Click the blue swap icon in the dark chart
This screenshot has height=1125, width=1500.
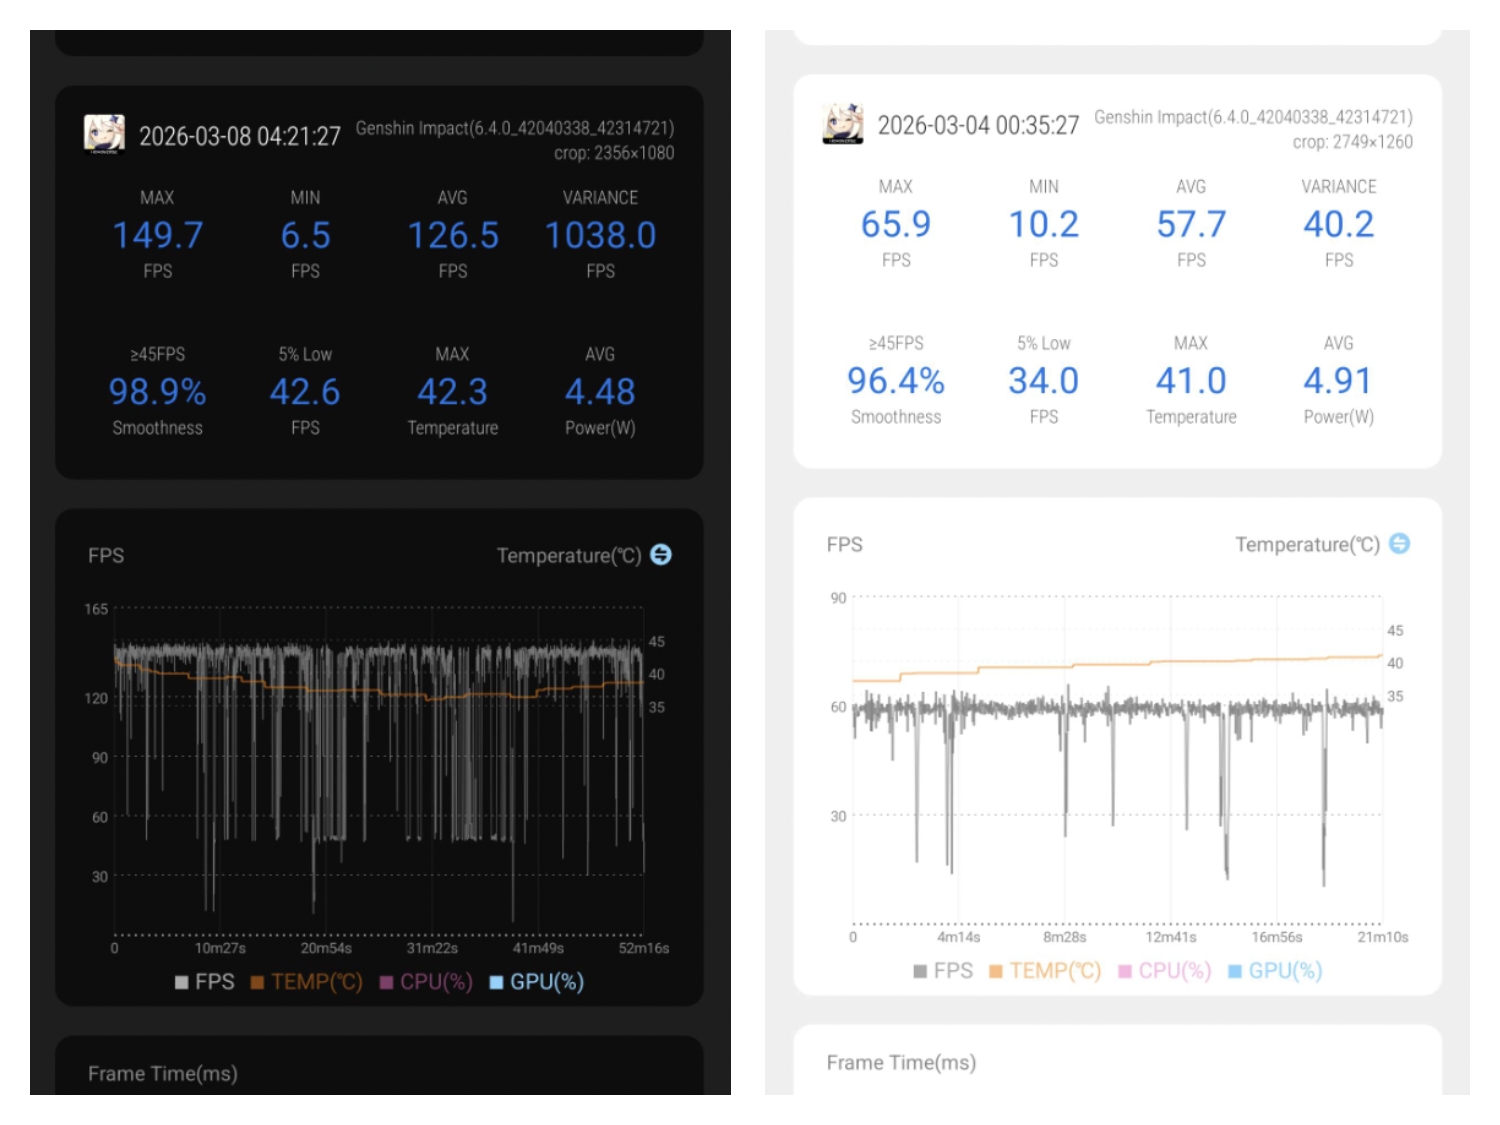(661, 555)
